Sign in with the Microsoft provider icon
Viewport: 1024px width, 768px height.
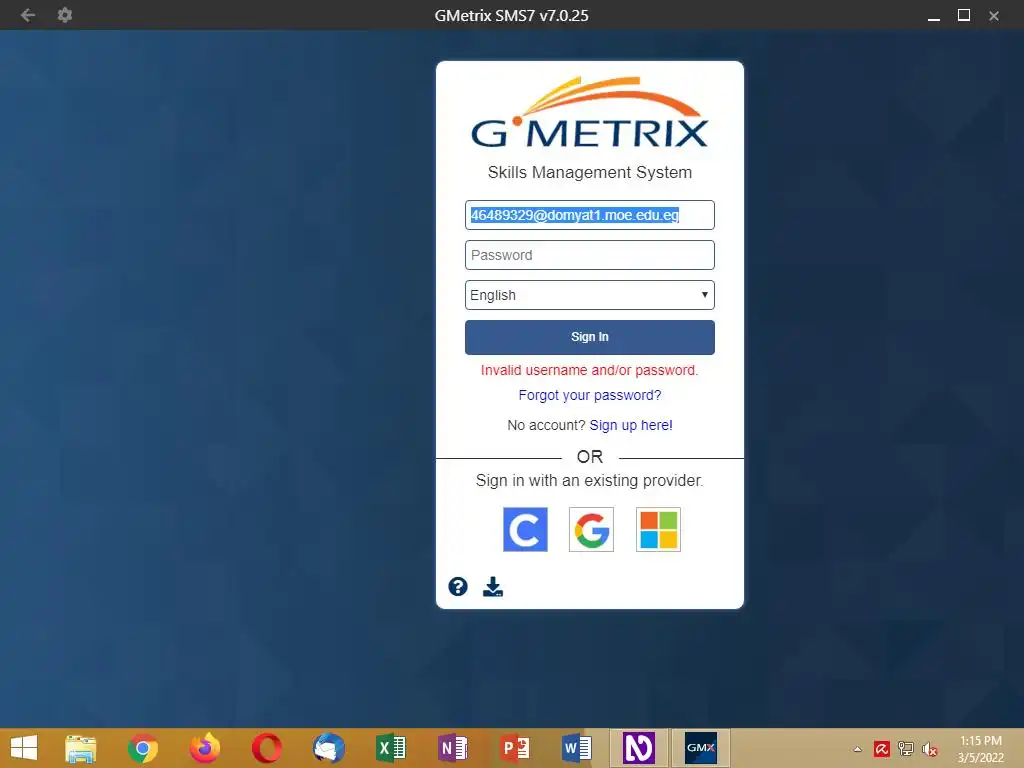click(x=658, y=530)
